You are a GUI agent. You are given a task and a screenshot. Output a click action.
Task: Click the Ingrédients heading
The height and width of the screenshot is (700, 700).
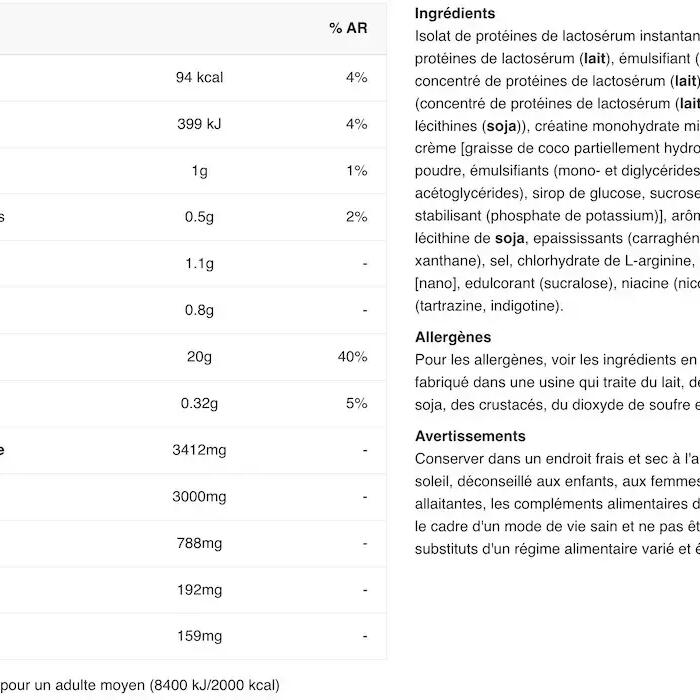point(455,13)
